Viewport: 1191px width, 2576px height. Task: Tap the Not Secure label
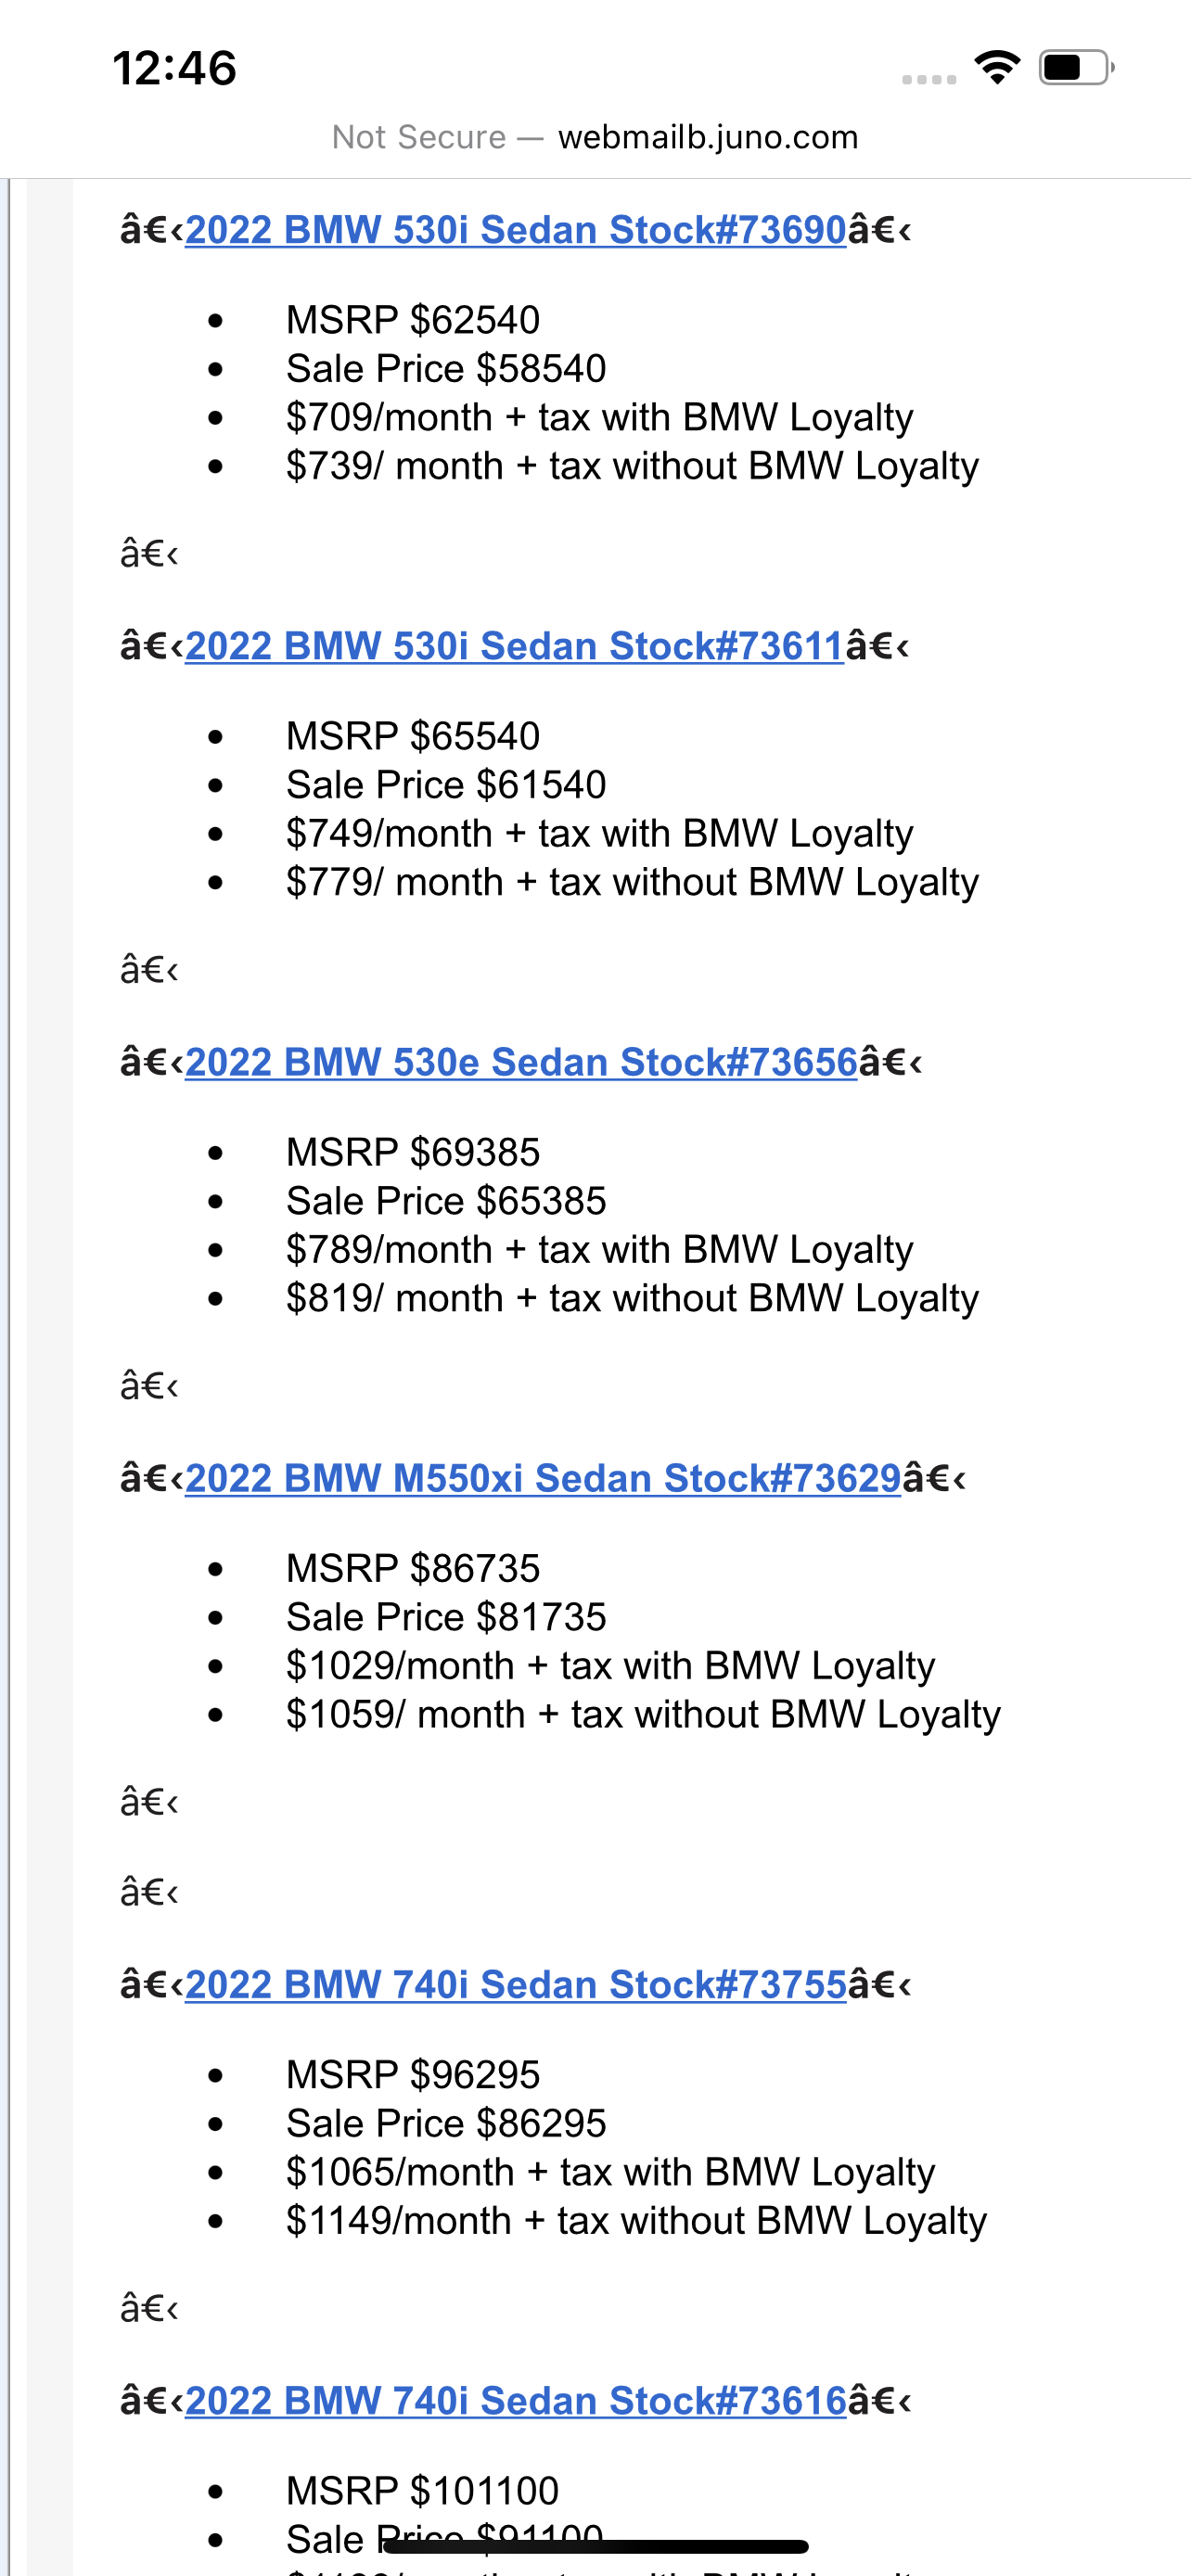coord(419,137)
